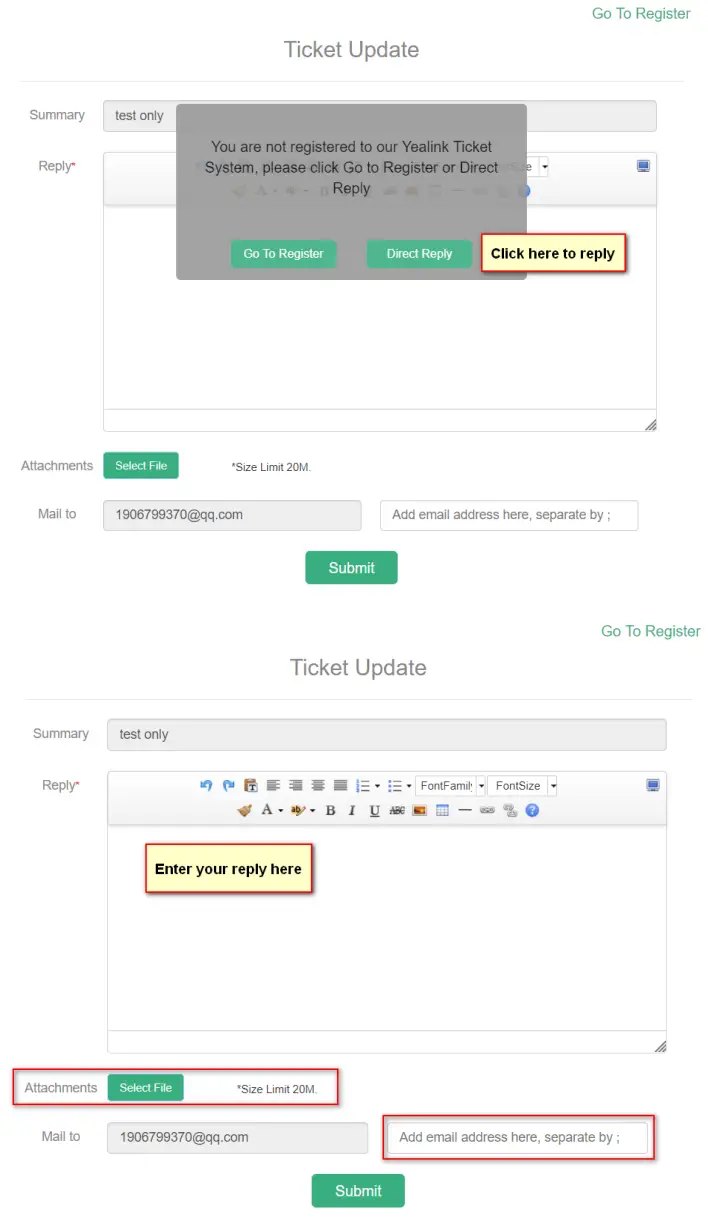Click '*Size Limit 20M.' text in lower form
The height and width of the screenshot is (1222, 708).
[x=277, y=1089]
